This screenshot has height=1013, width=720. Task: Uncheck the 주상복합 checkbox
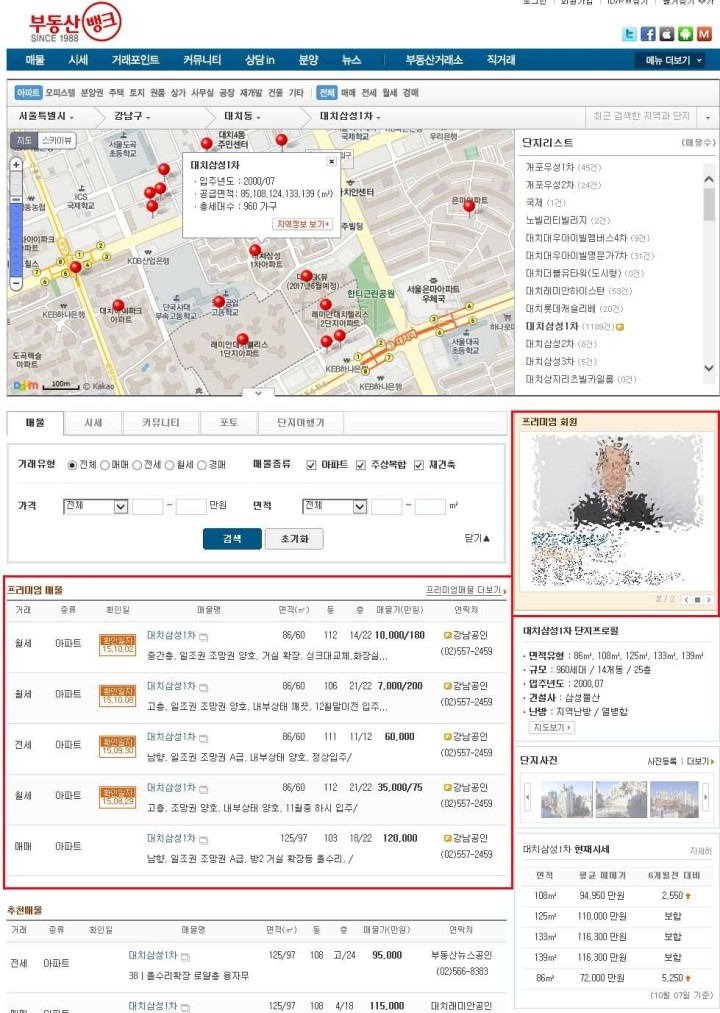tap(361, 465)
